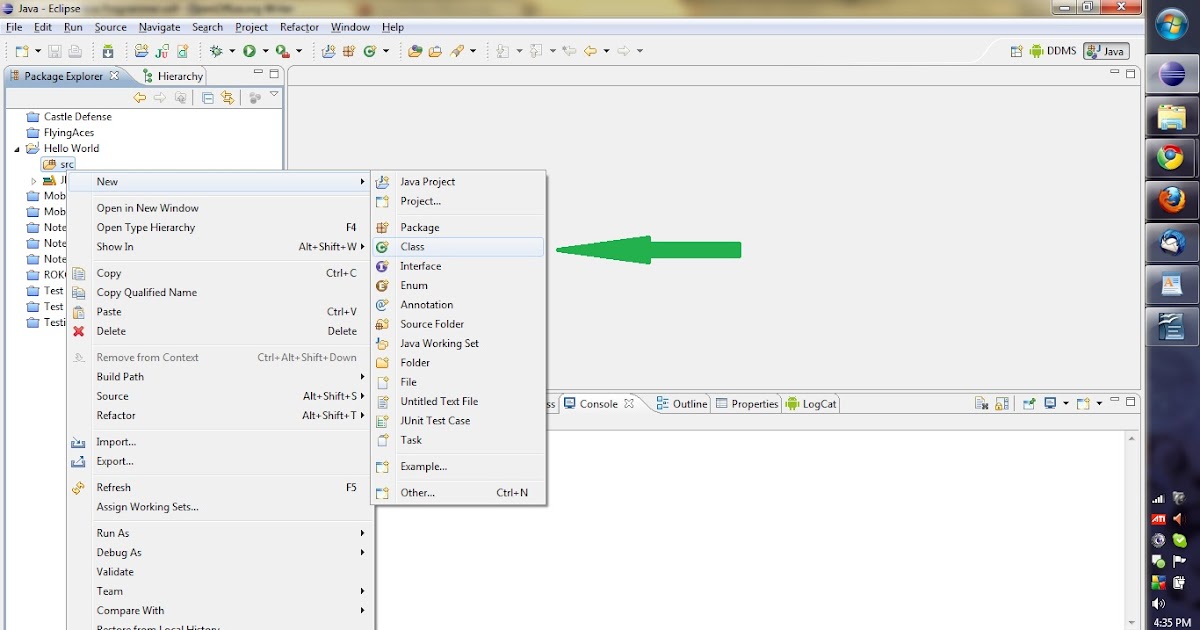This screenshot has width=1200, height=630.
Task: Toggle Link with Editor in Package Explorer
Action: [228, 96]
